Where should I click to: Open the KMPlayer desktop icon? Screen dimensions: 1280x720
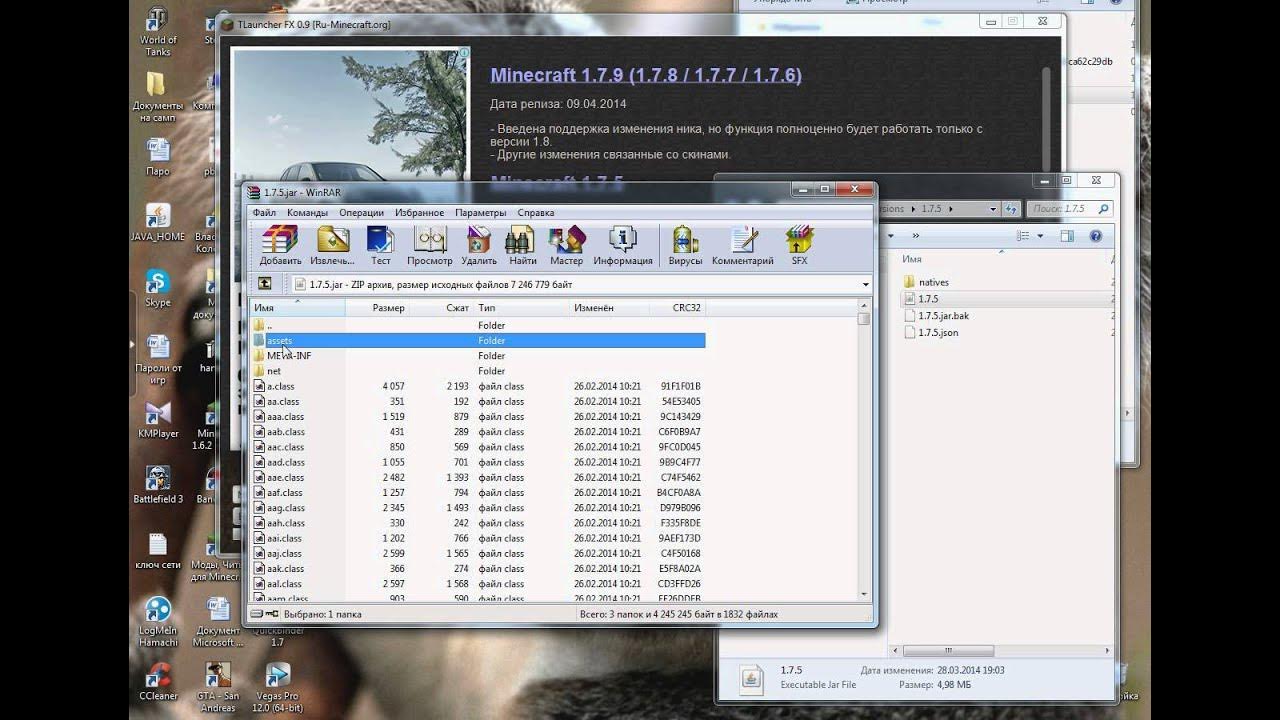tap(158, 419)
